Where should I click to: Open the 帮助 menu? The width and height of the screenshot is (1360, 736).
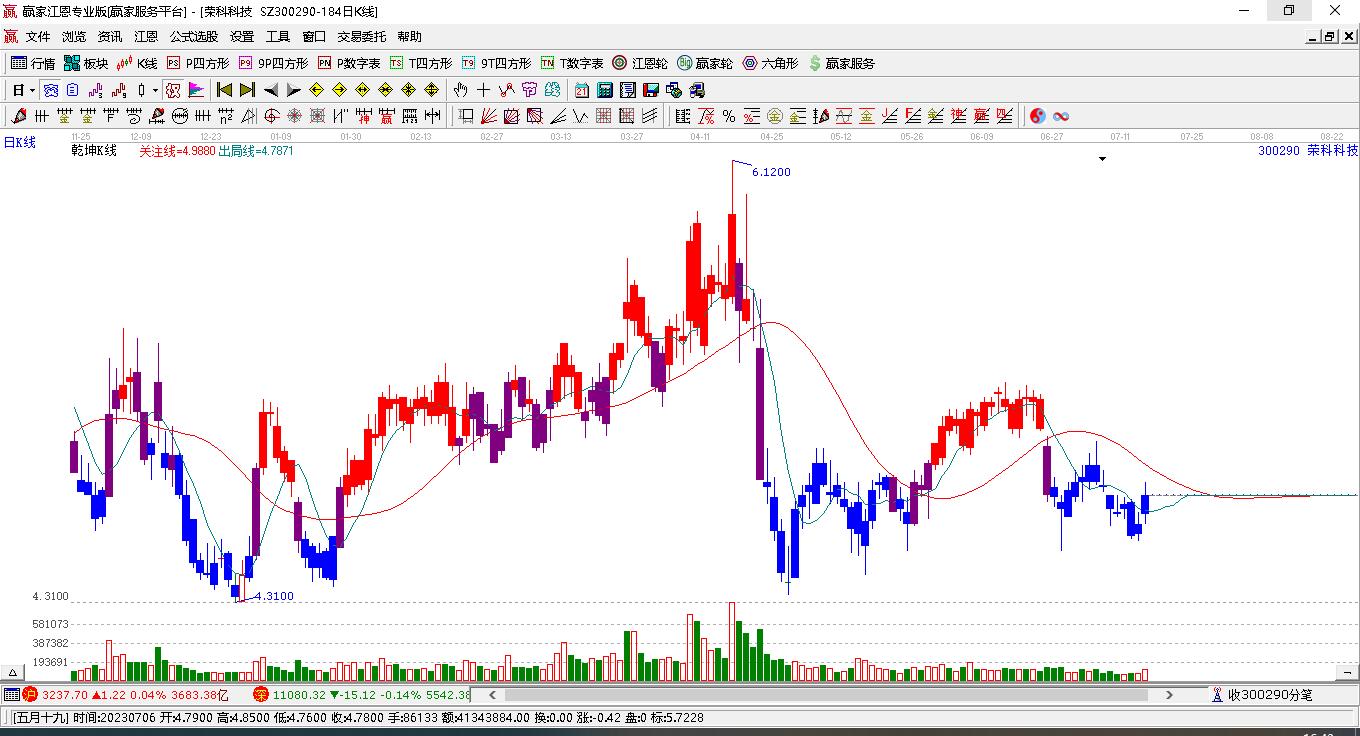point(410,37)
